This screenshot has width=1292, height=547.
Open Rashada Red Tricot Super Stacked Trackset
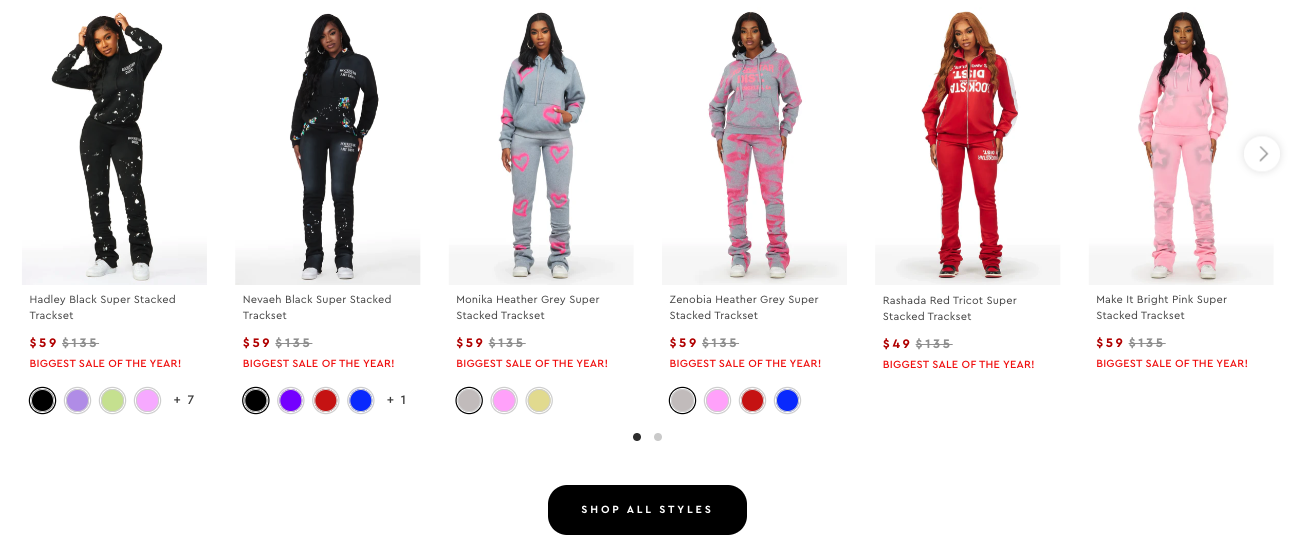949,308
